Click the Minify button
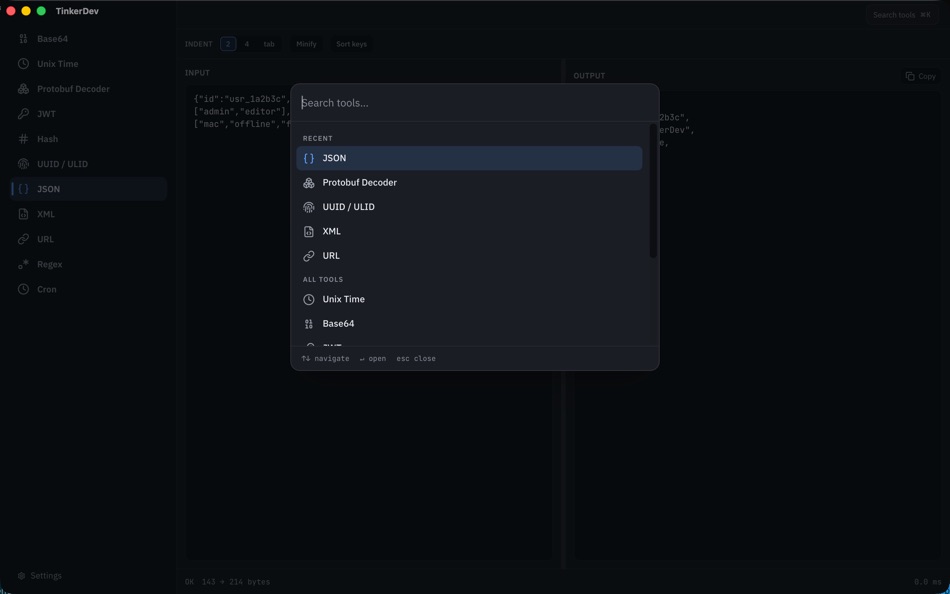The image size is (950, 594). (x=306, y=44)
